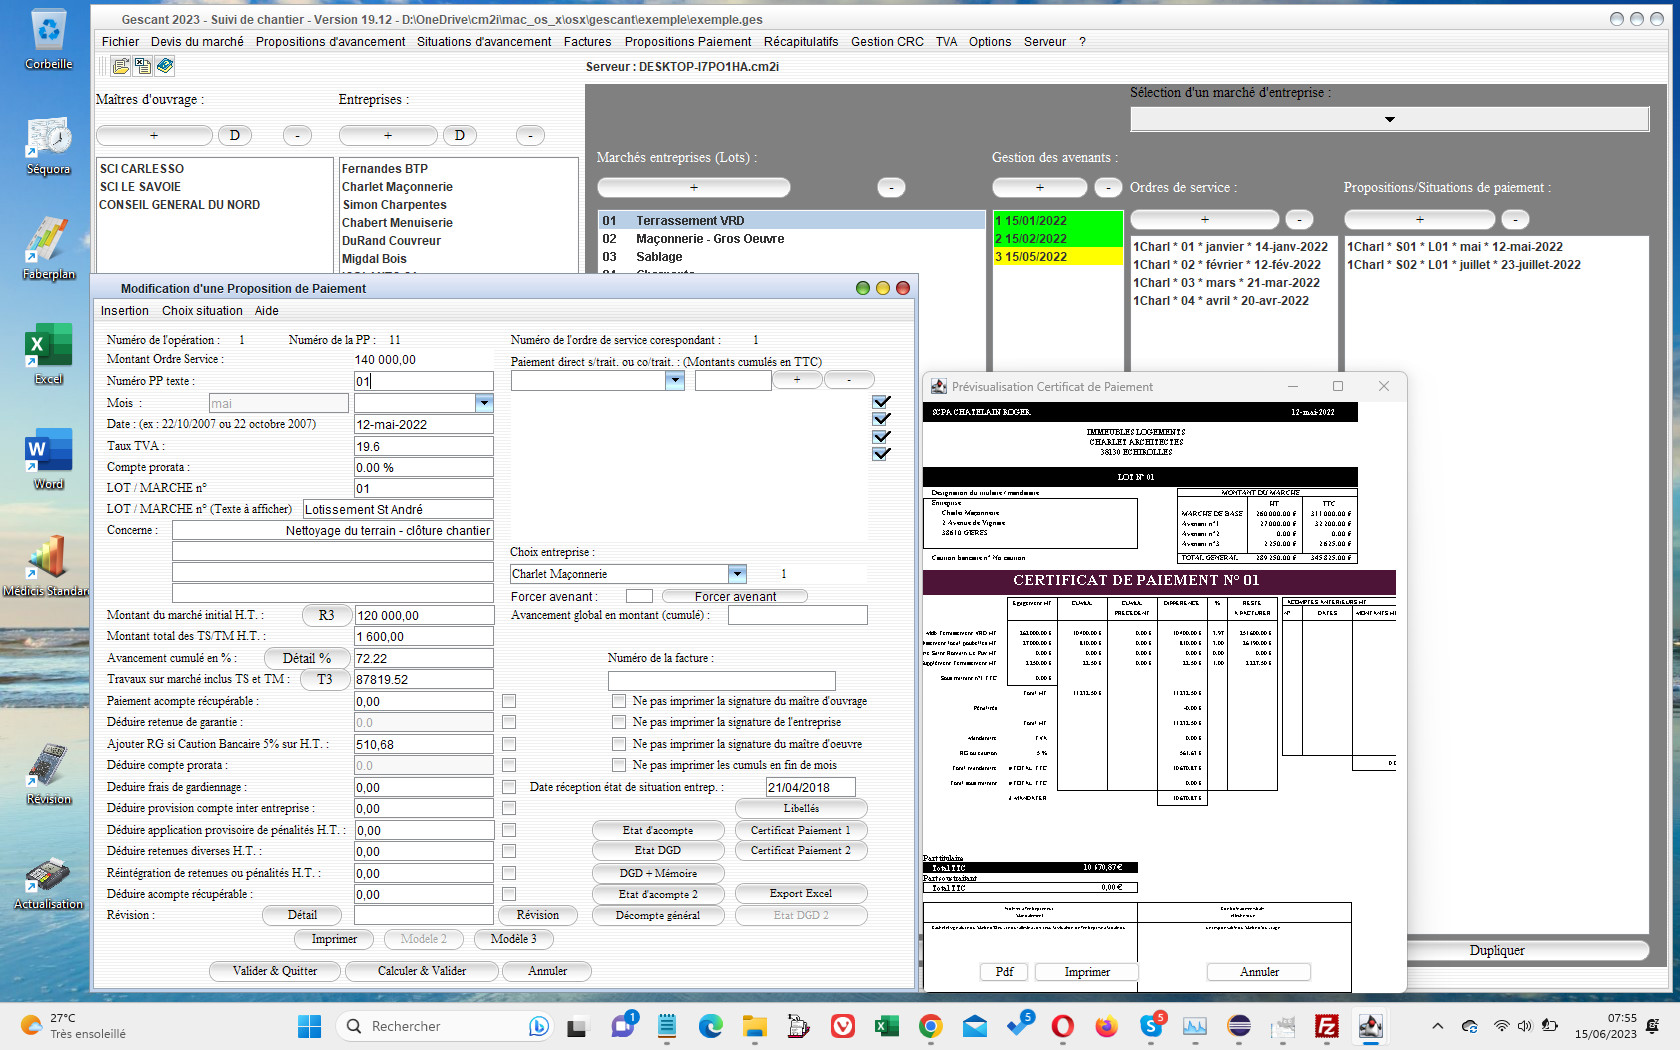This screenshot has height=1050, width=1680.
Task: Open the Paiement direct s/trait. dropdown
Action: (x=675, y=380)
